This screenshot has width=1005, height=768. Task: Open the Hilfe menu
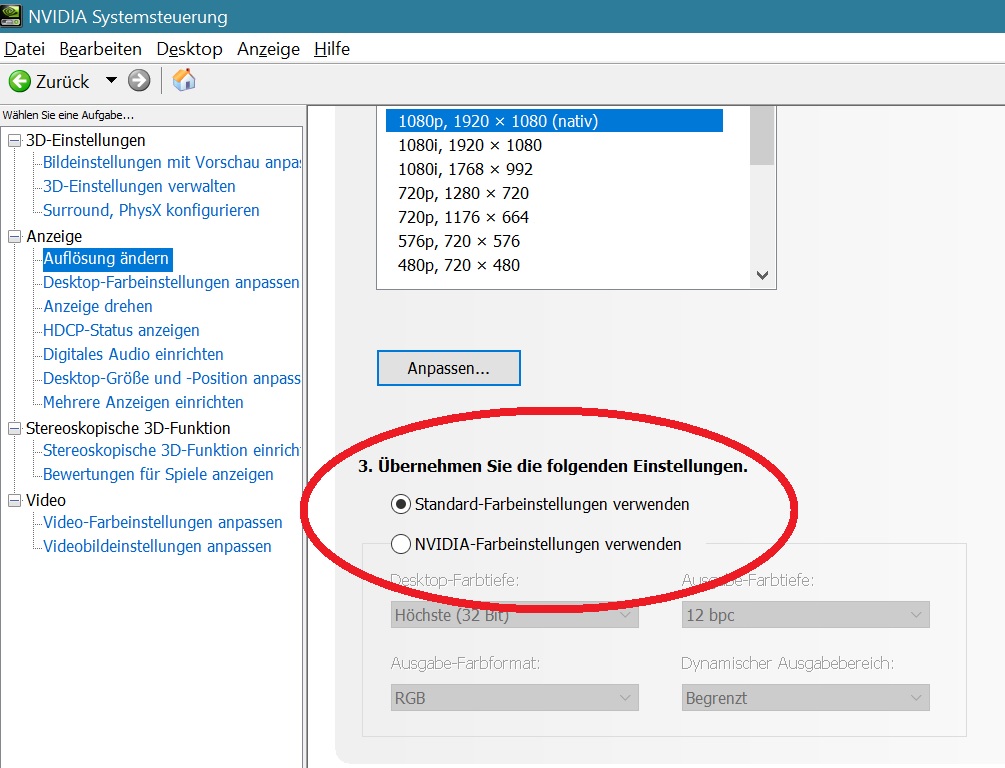(331, 49)
